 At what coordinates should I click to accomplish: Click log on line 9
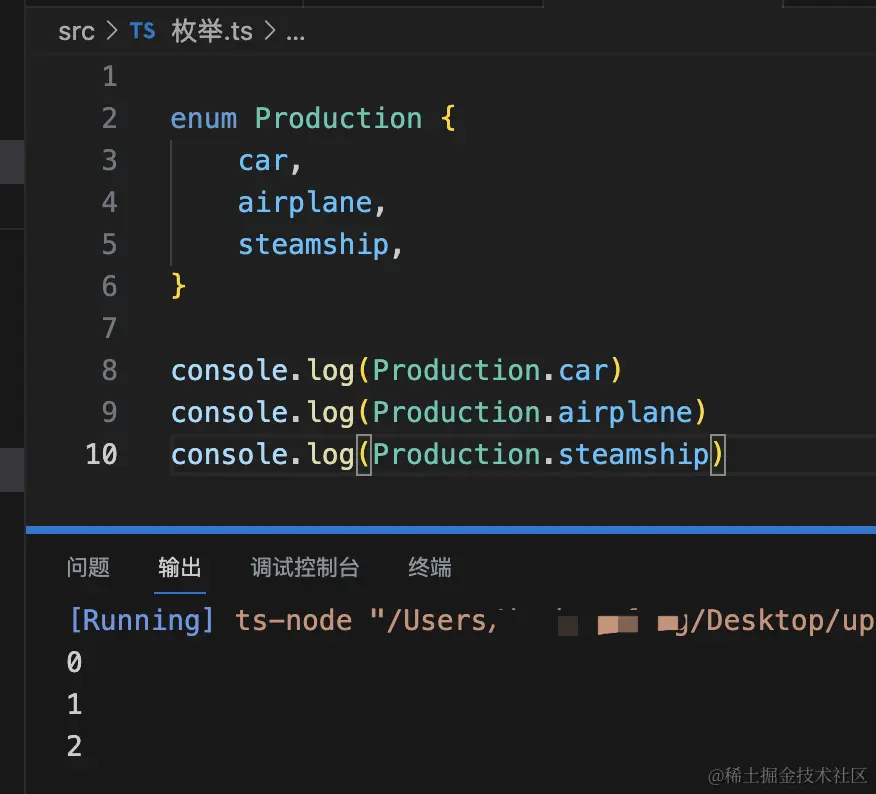(x=331, y=413)
